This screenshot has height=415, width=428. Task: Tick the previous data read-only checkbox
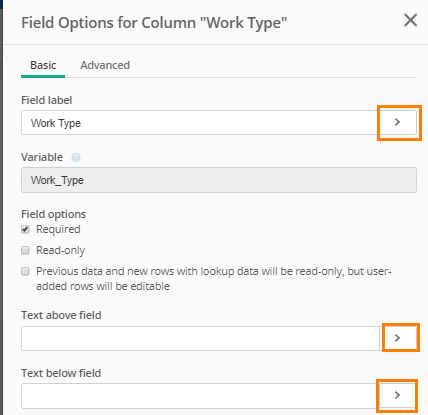[25, 271]
